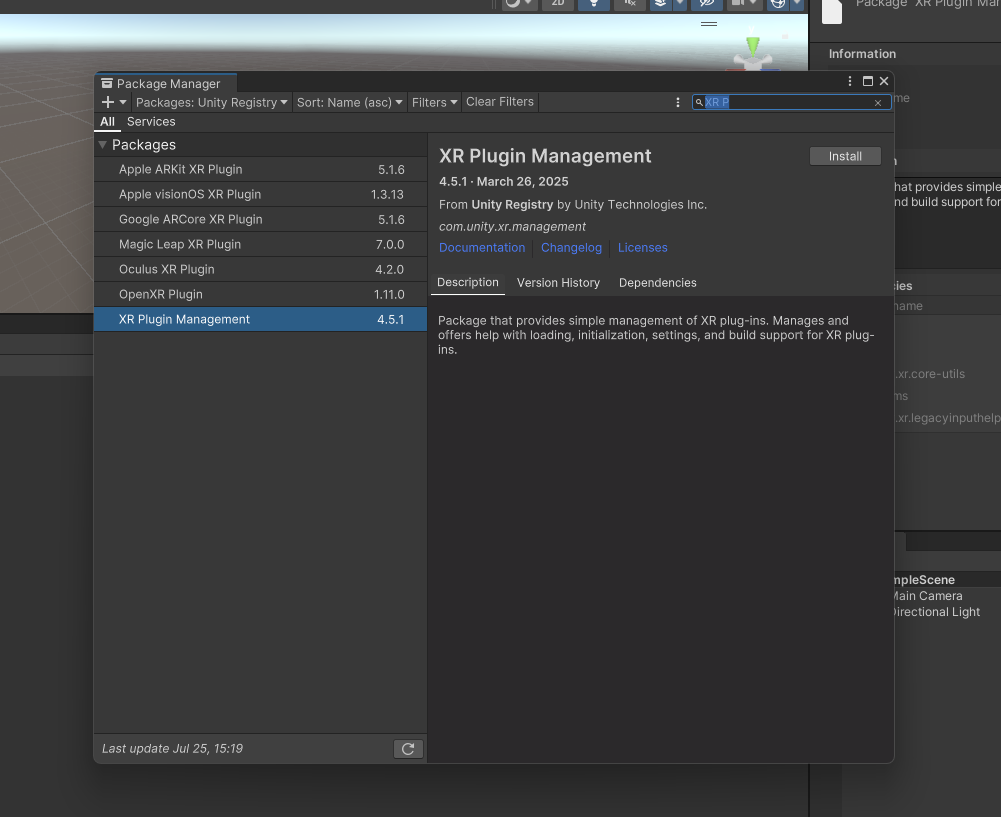This screenshot has width=1001, height=817.
Task: Open the Sort: Name (asc) dropdown
Action: point(350,102)
